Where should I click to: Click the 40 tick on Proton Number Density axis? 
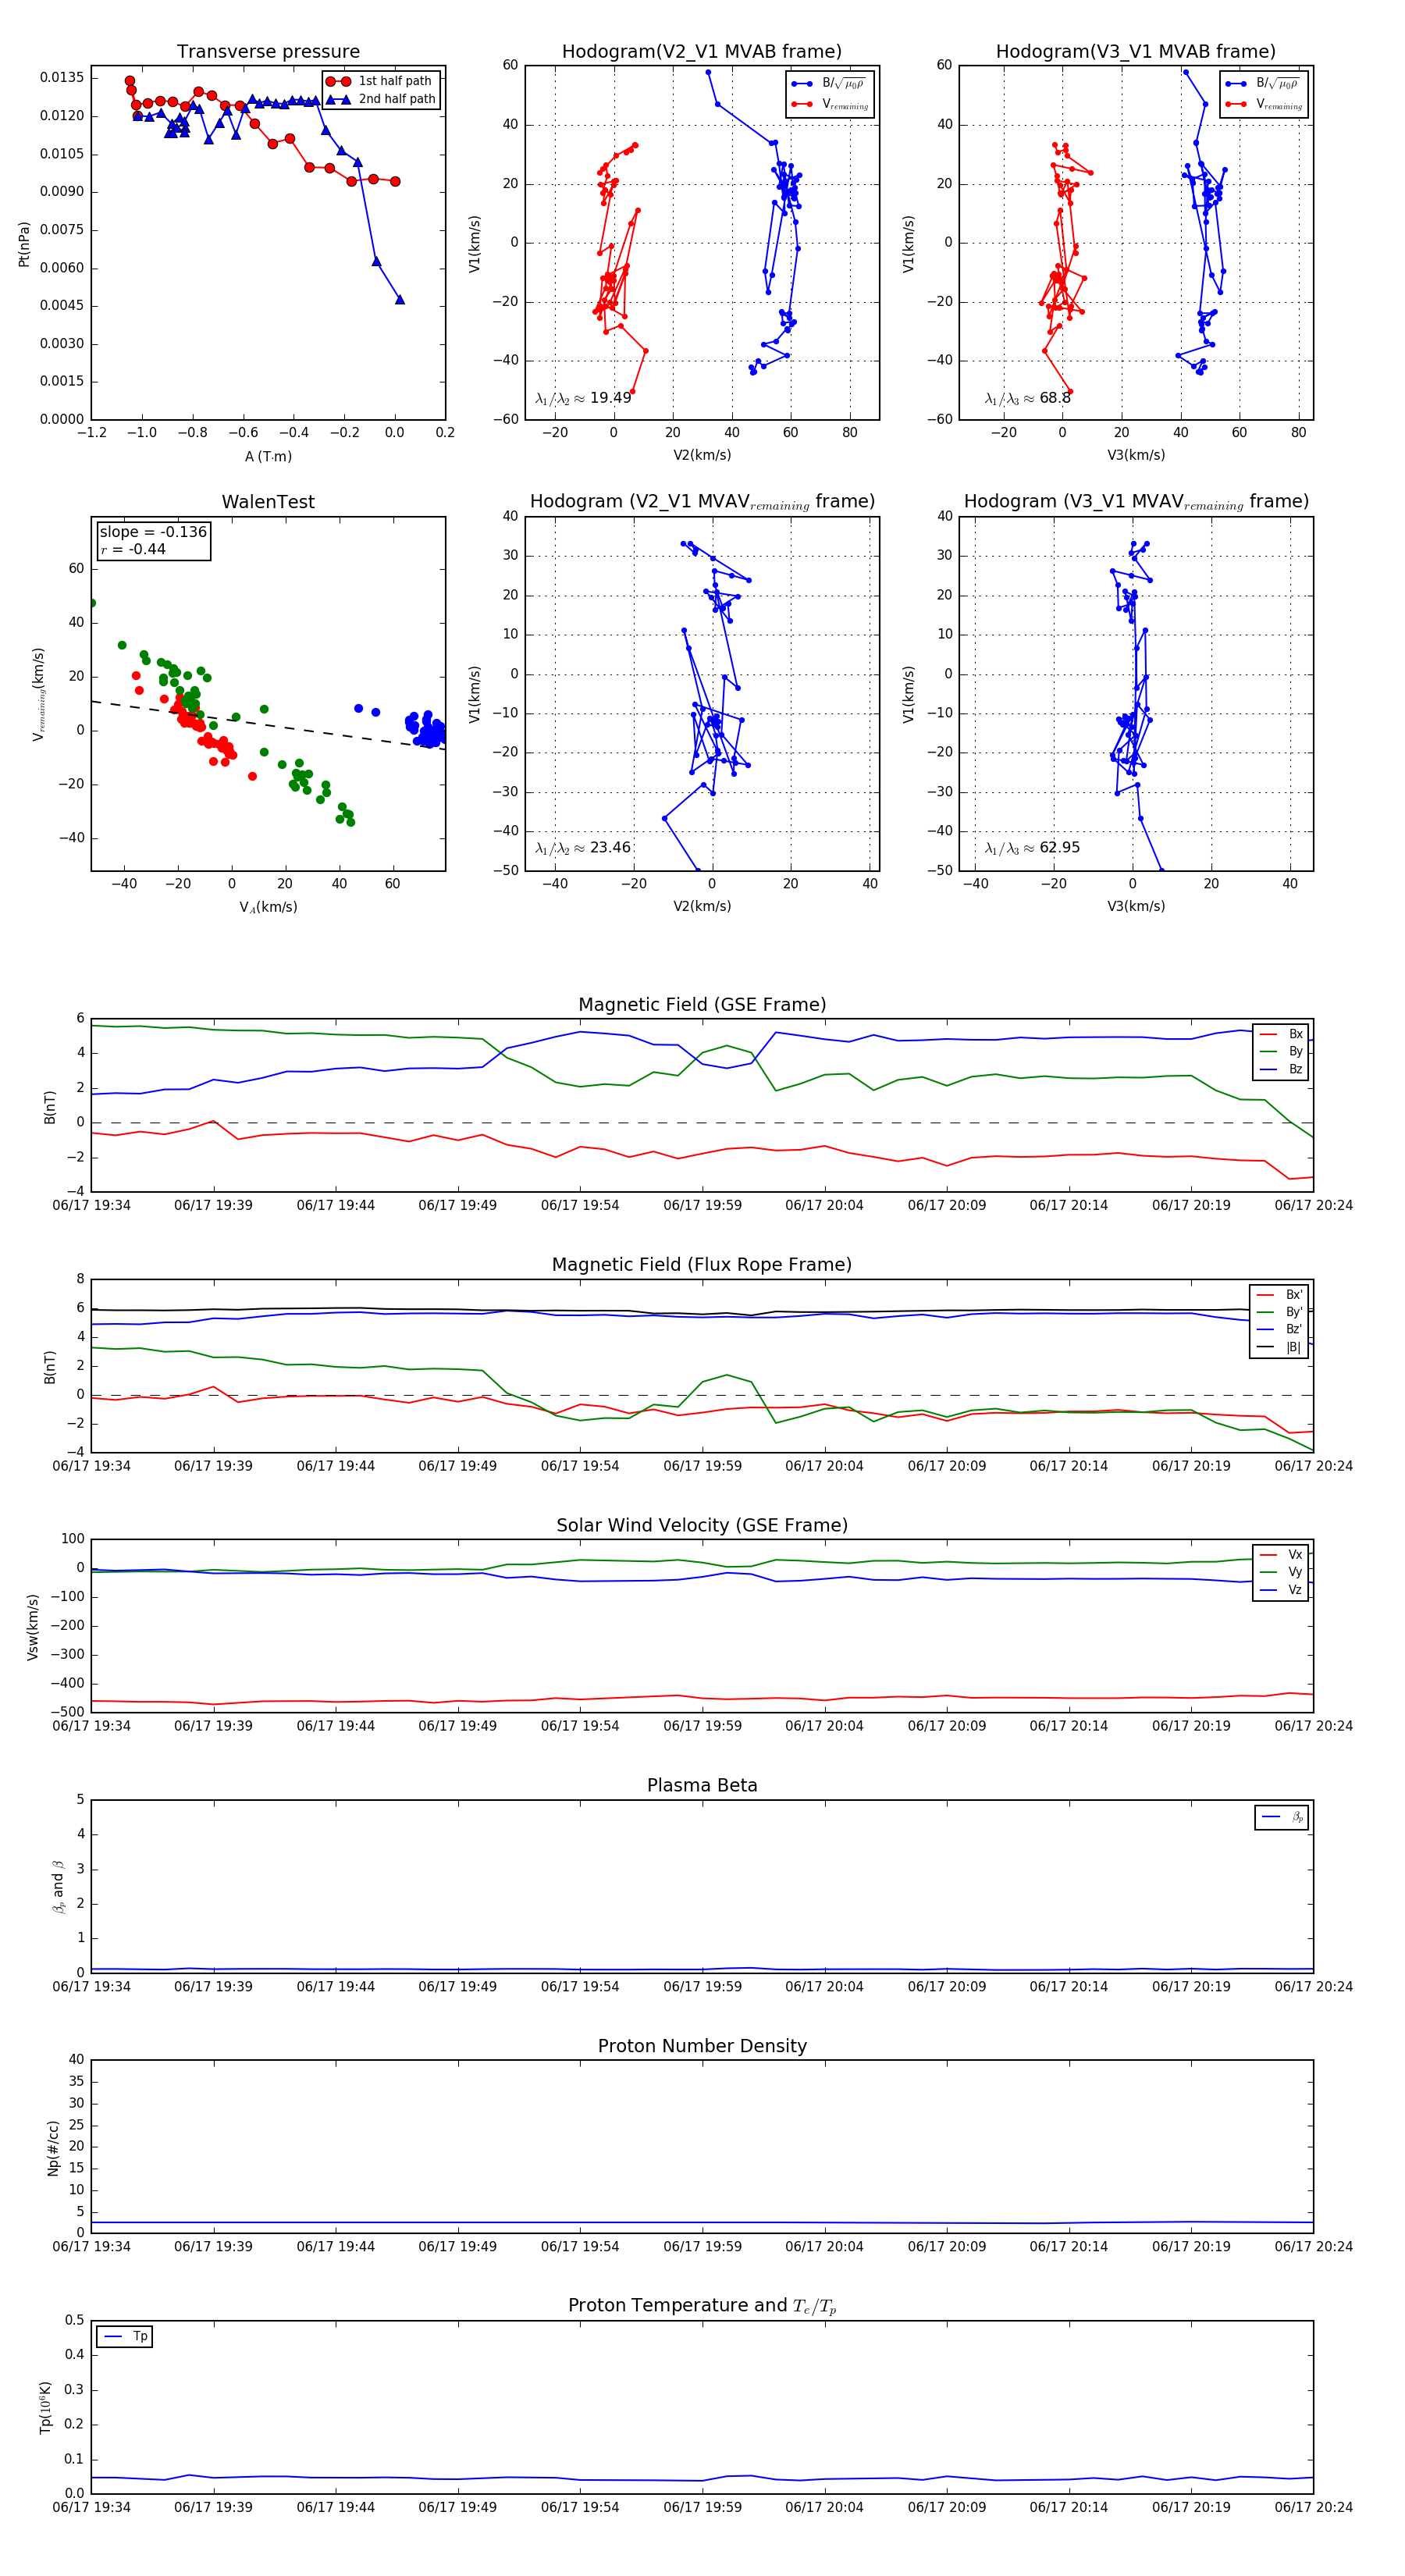[76, 2060]
